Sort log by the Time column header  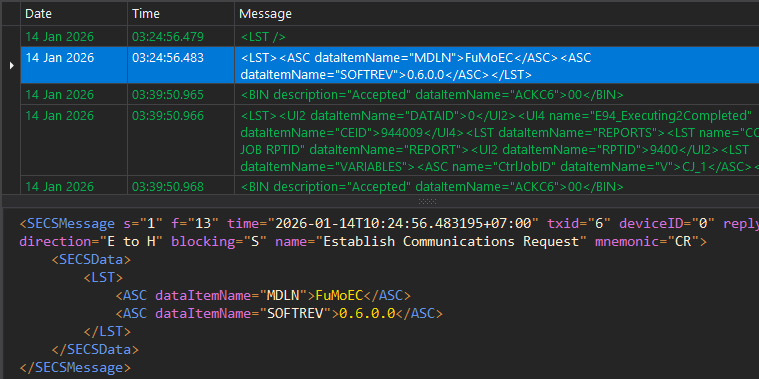[181, 14]
